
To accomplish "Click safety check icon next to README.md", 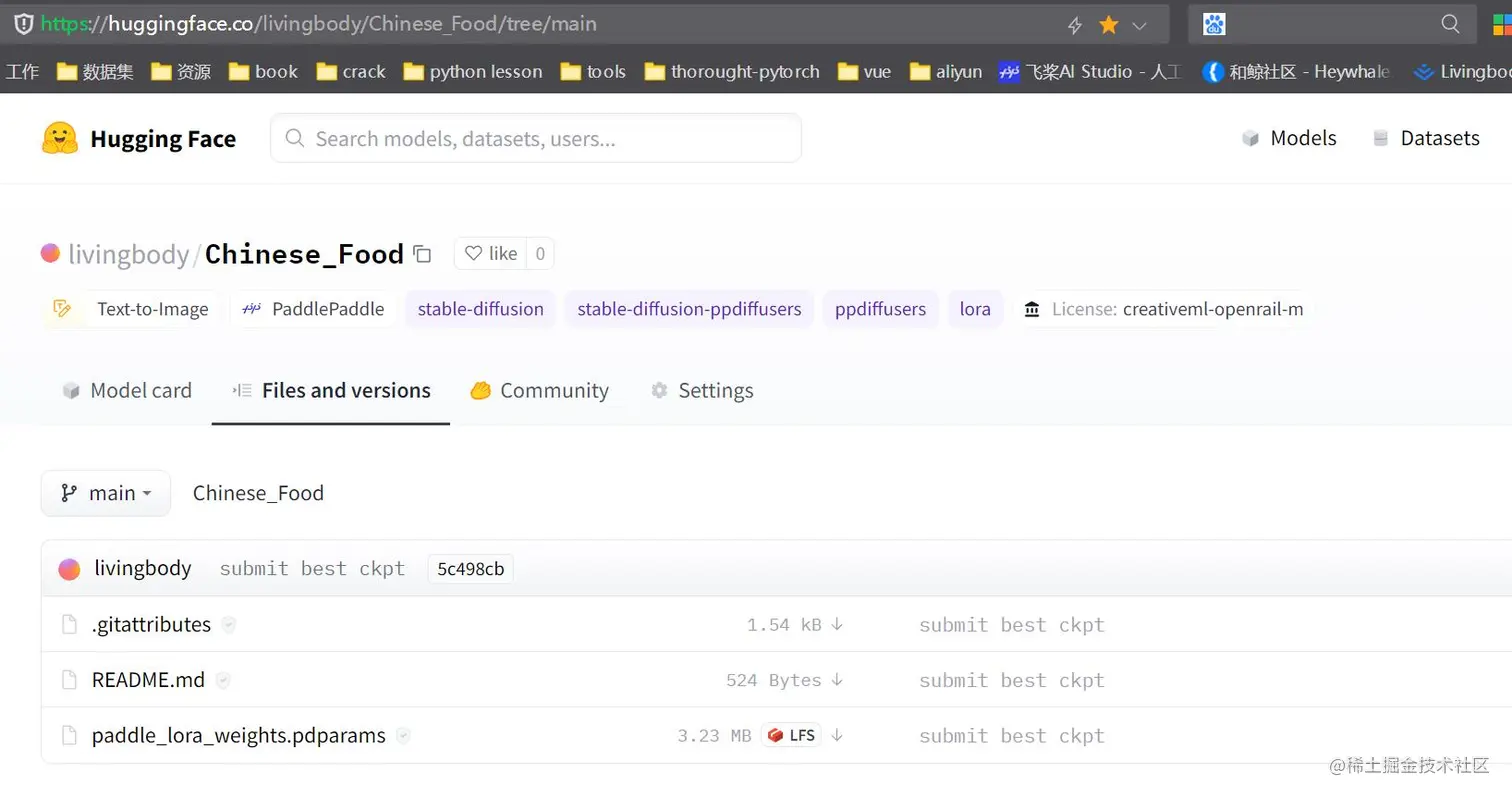I will [223, 680].
